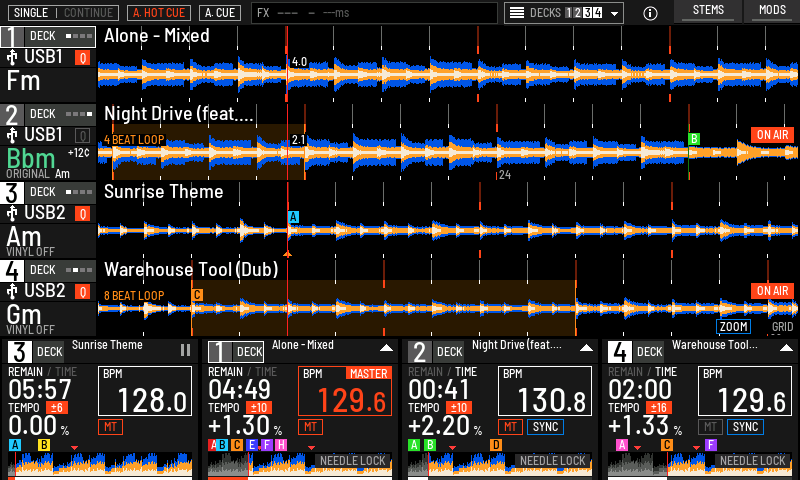Screen dimensions: 800x480
Task: Toggle MT master tempo on deck 2
Action: pos(510,427)
